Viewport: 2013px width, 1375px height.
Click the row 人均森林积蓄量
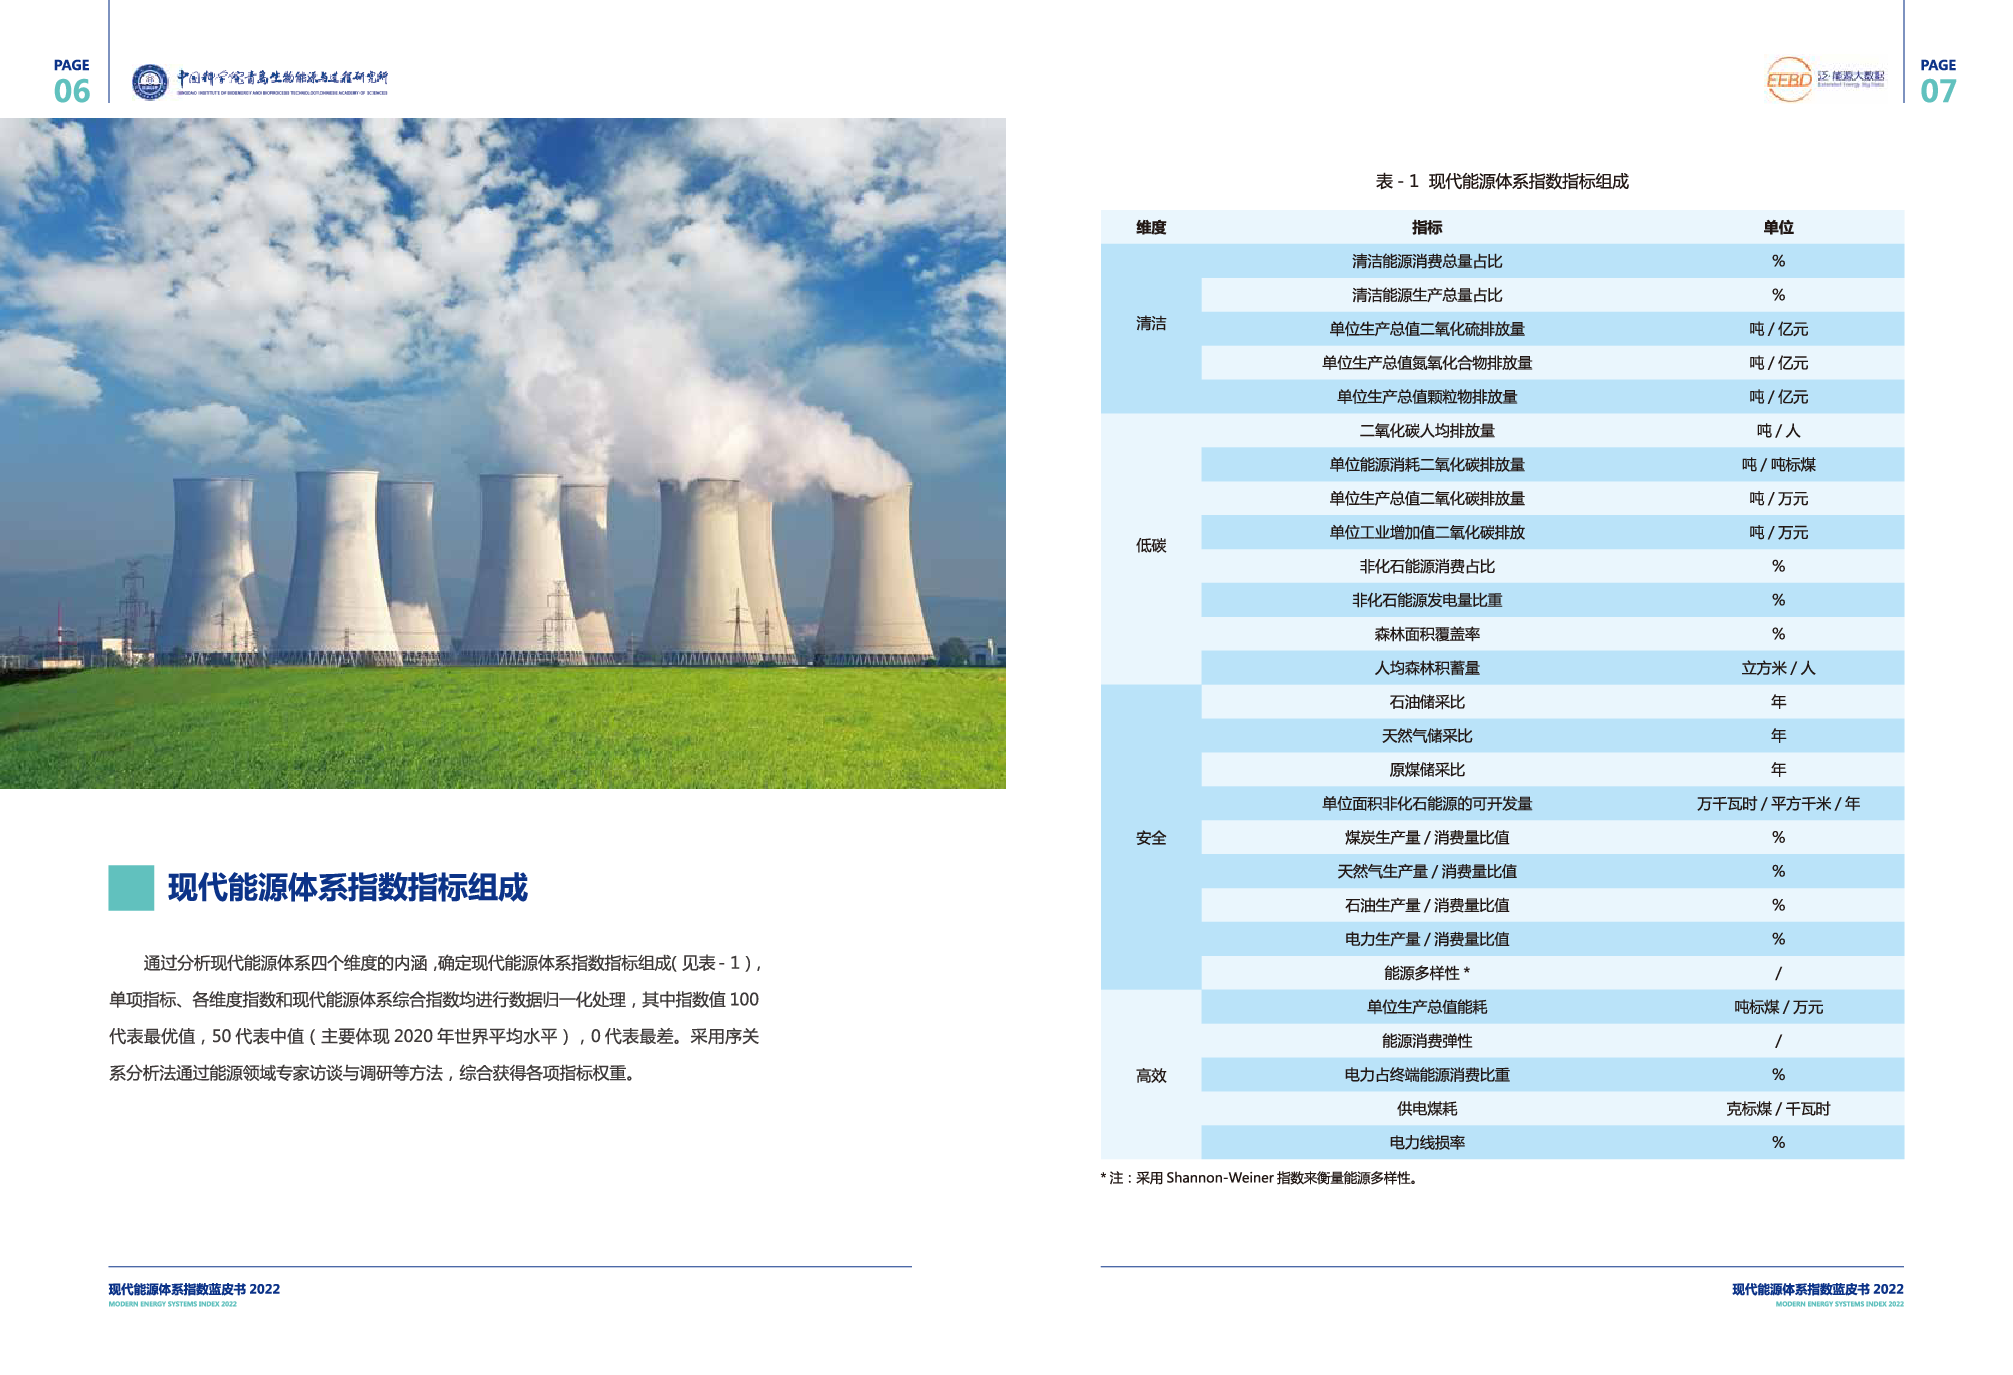click(x=1552, y=668)
